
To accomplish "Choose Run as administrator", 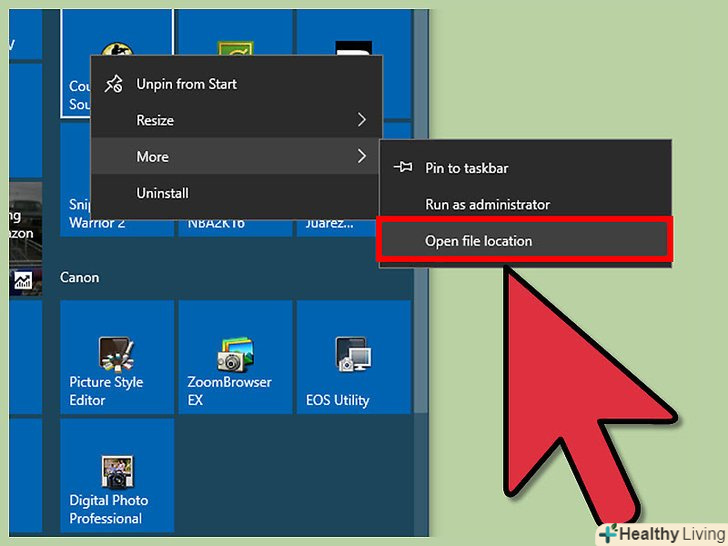I will (525, 204).
